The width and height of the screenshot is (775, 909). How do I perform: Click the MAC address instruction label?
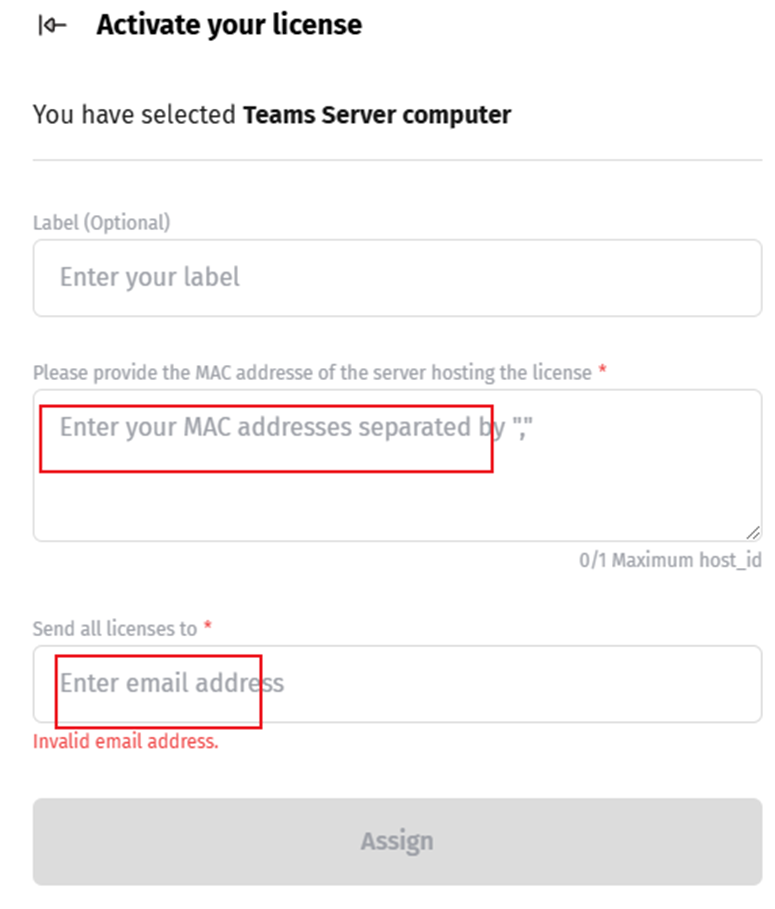point(312,372)
